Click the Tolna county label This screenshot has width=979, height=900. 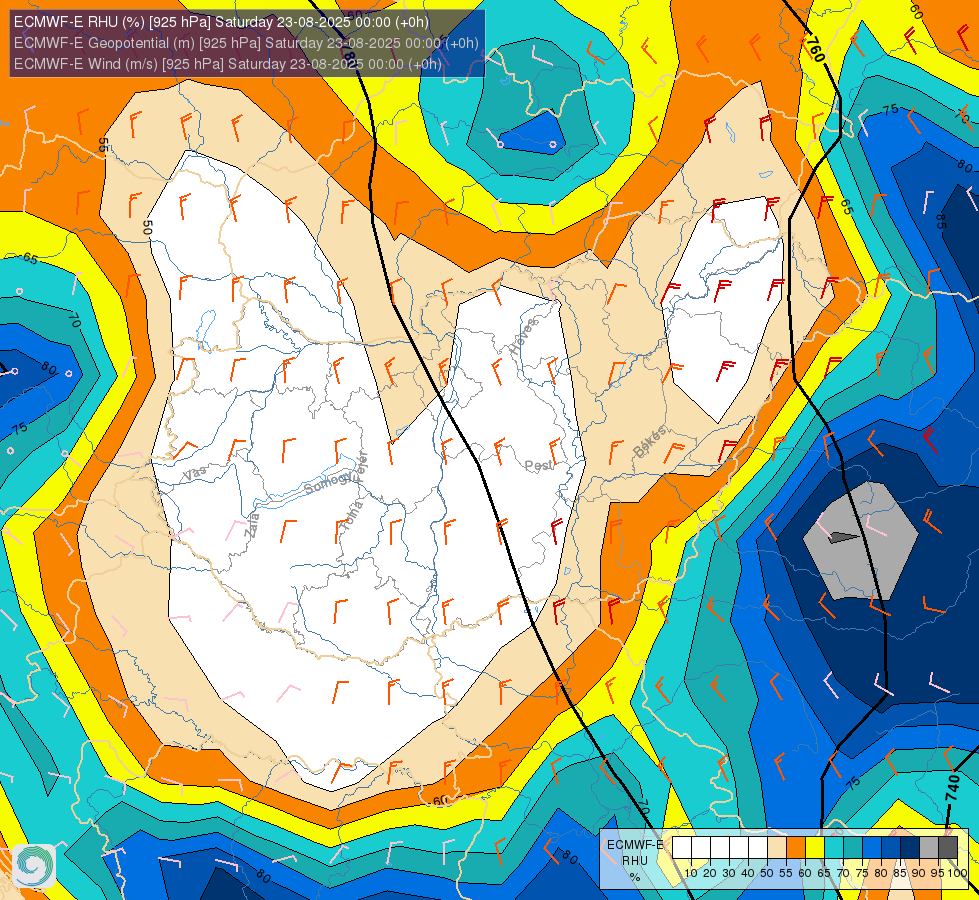[x=352, y=516]
